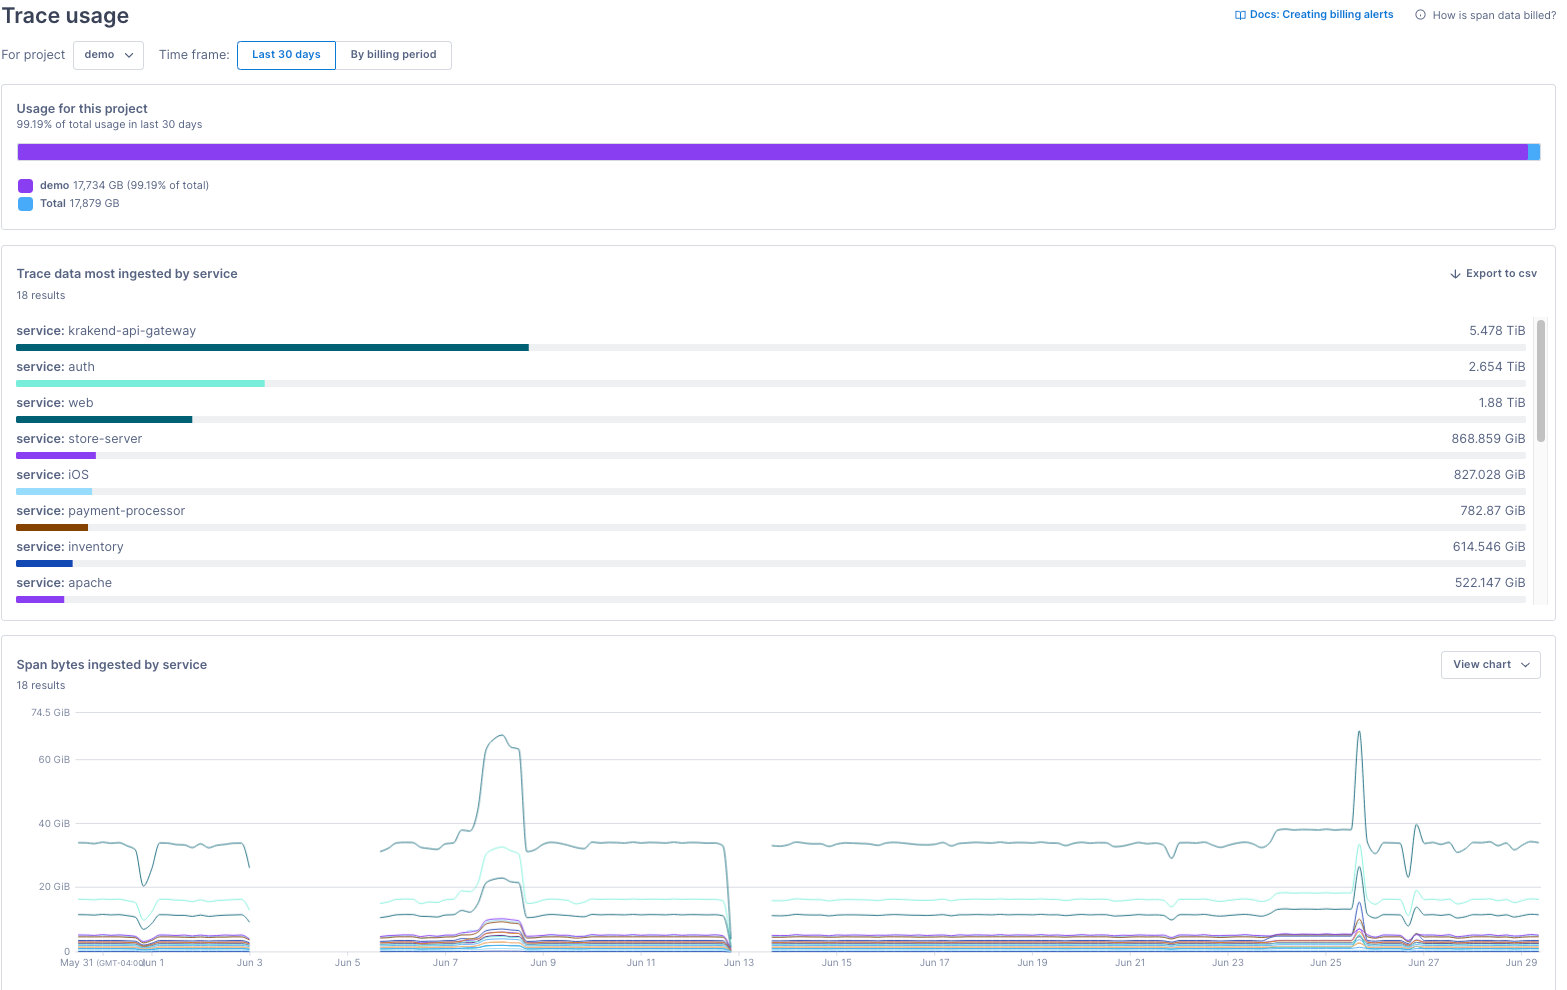Toggle the store-server series in the chart

tap(56, 455)
